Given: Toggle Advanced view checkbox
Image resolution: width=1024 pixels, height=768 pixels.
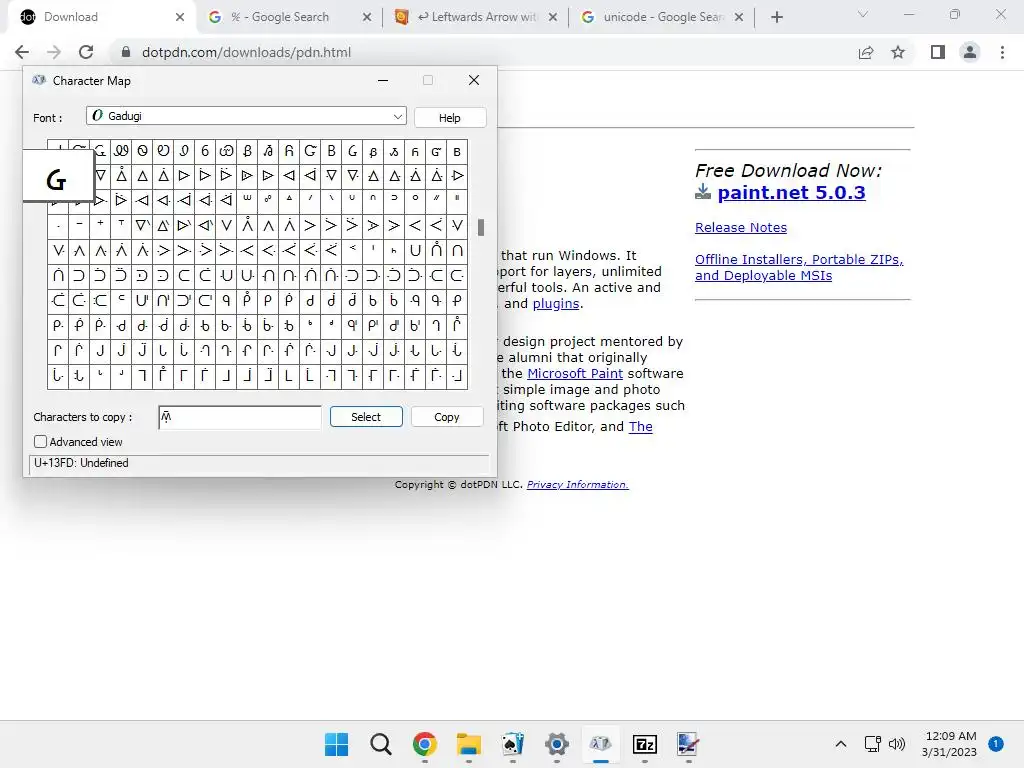Looking at the screenshot, I should click(x=40, y=441).
